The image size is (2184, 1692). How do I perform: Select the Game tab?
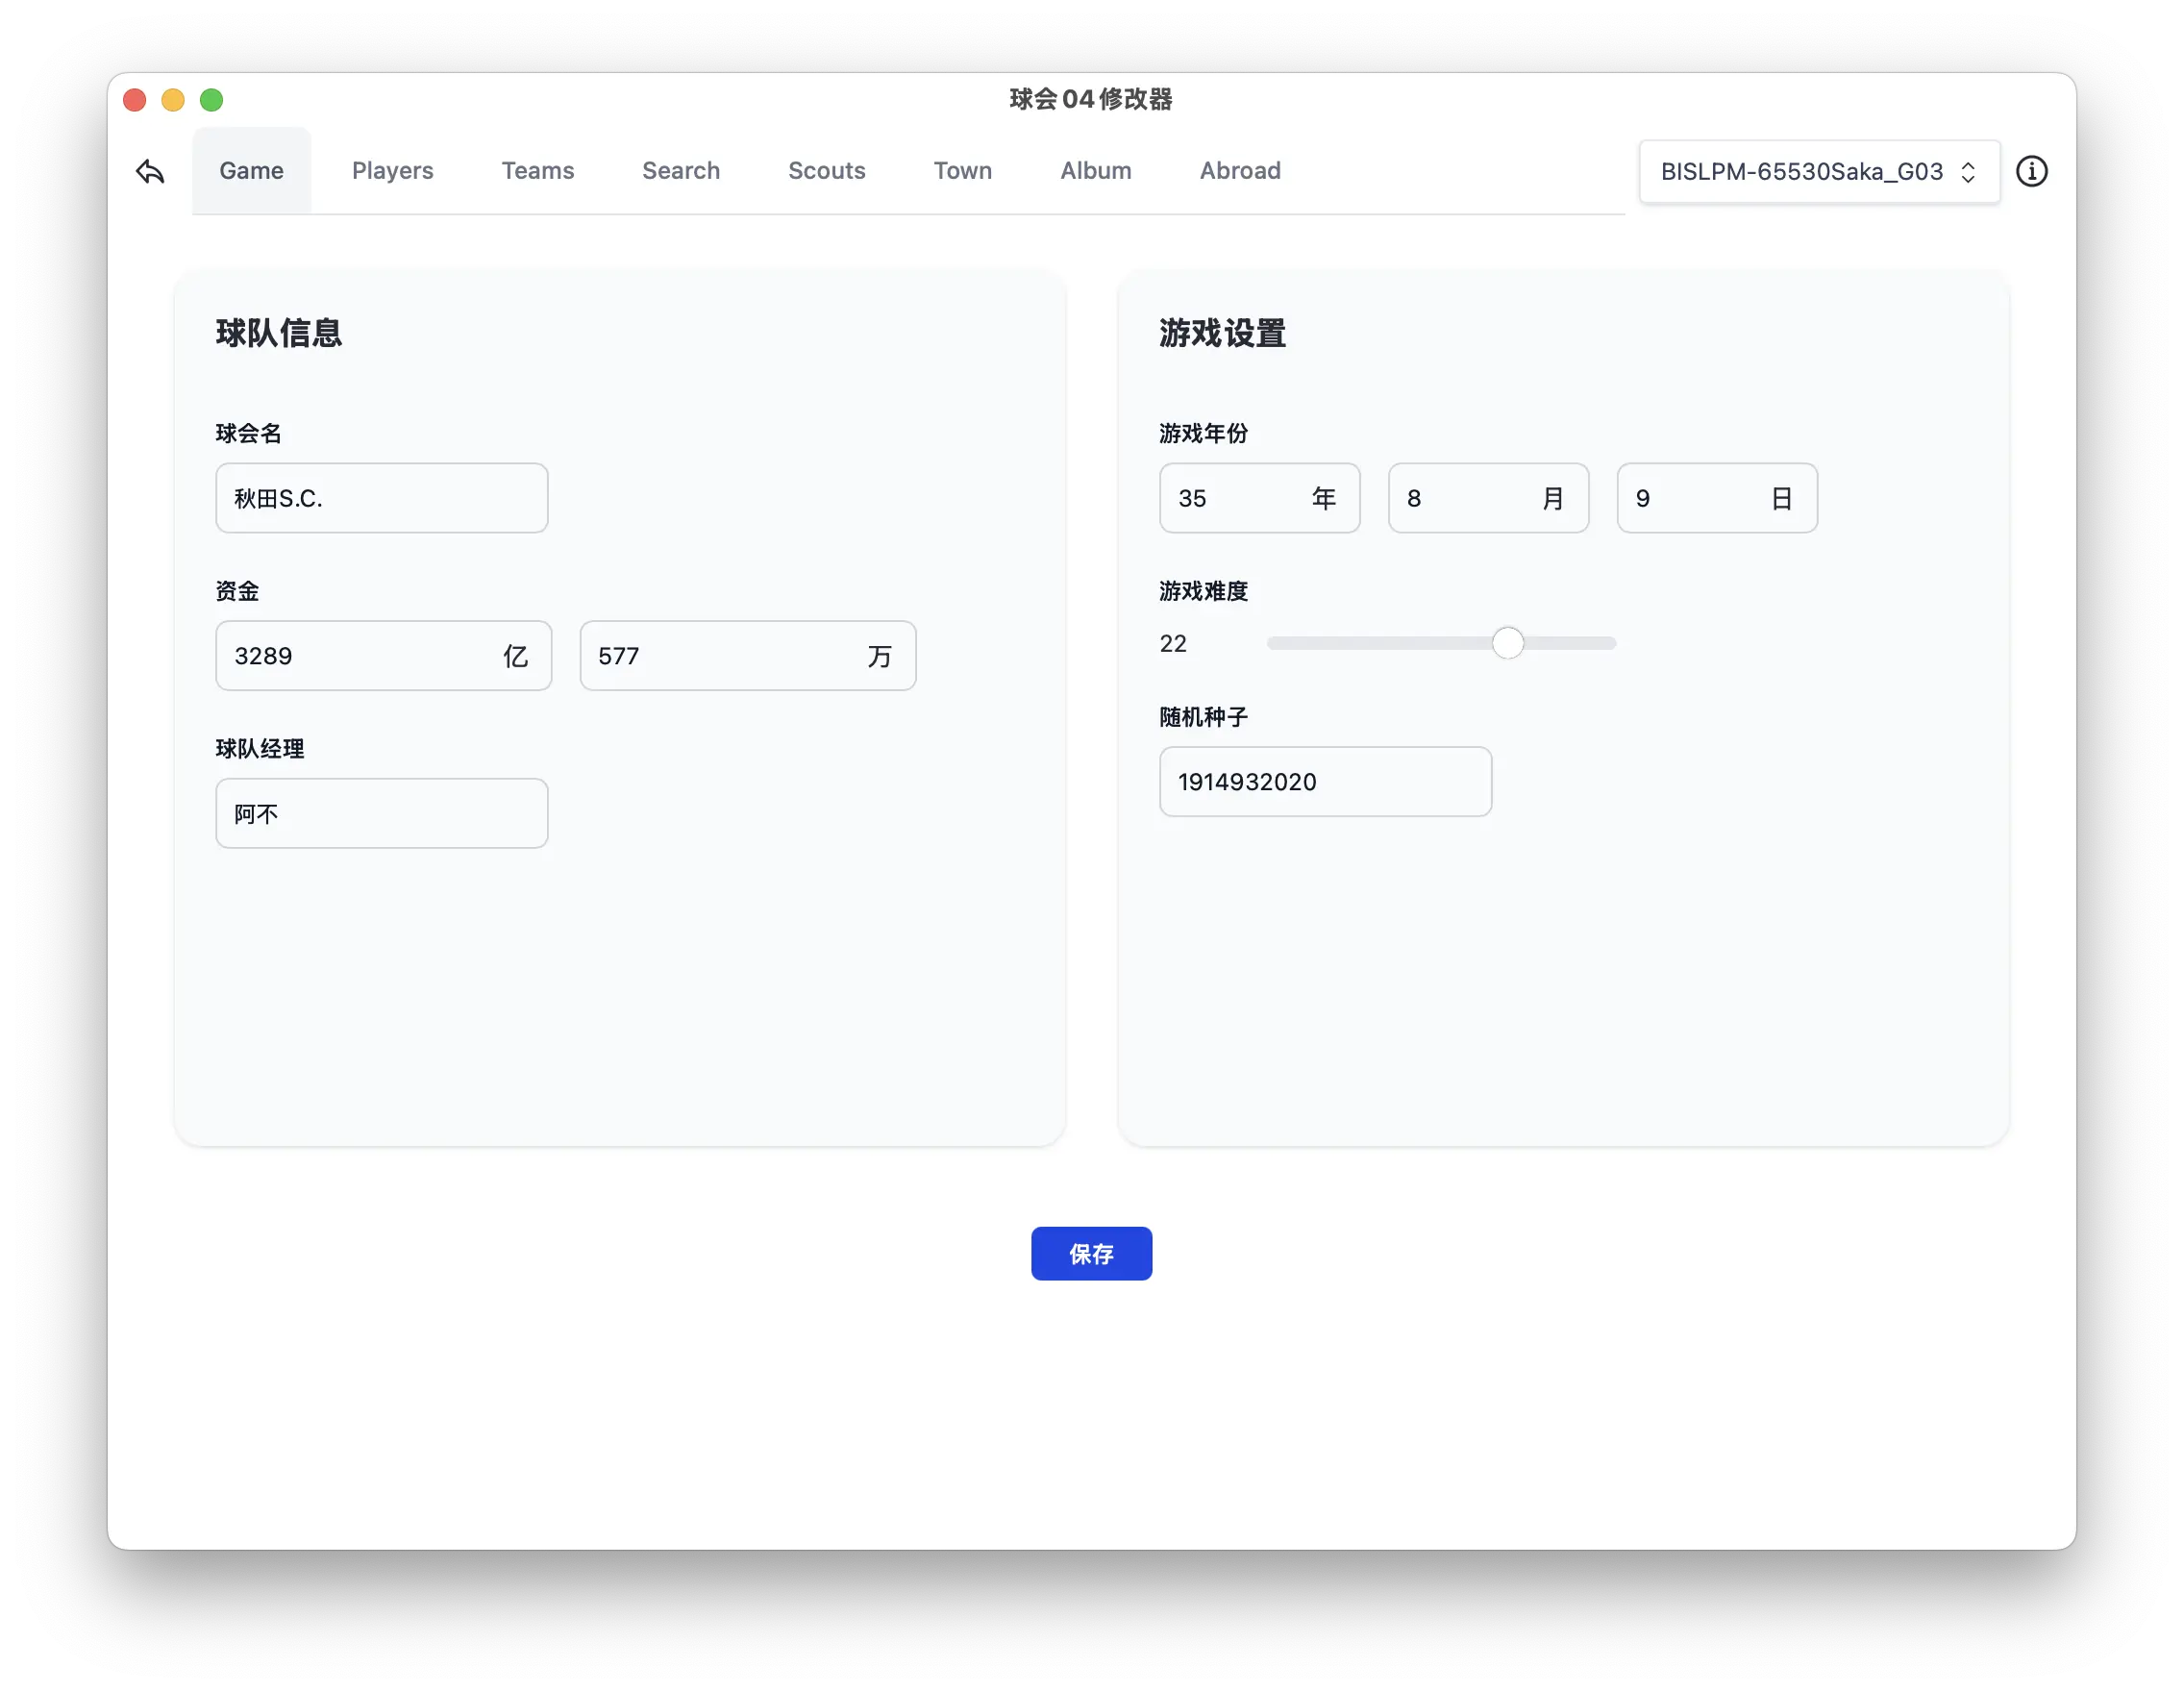251,170
